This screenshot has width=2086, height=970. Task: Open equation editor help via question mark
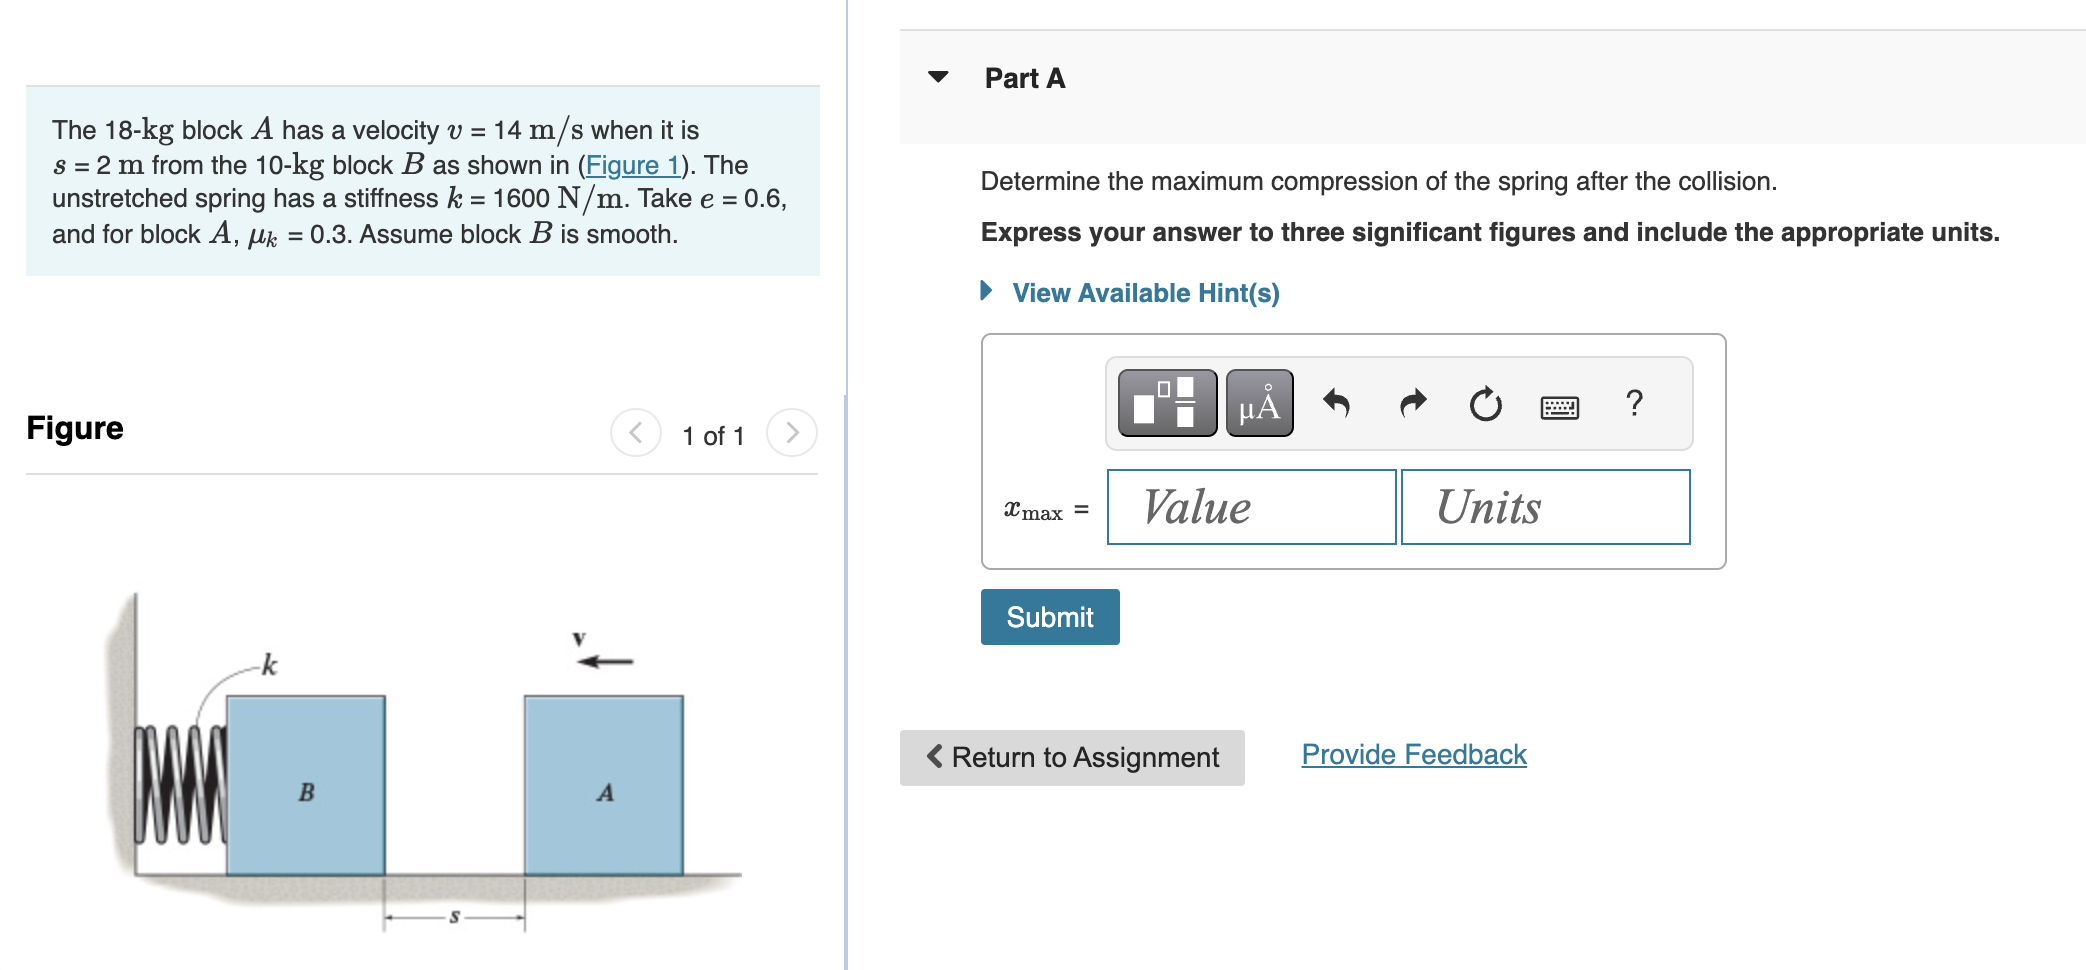pyautogui.click(x=1634, y=403)
